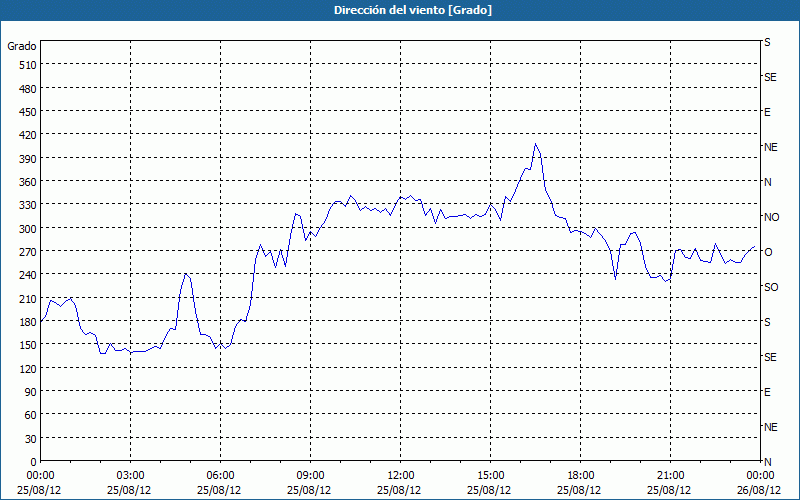Viewport: 800px width, 500px height.
Task: Click the 'SE' compass label level with 480
Action: point(770,77)
